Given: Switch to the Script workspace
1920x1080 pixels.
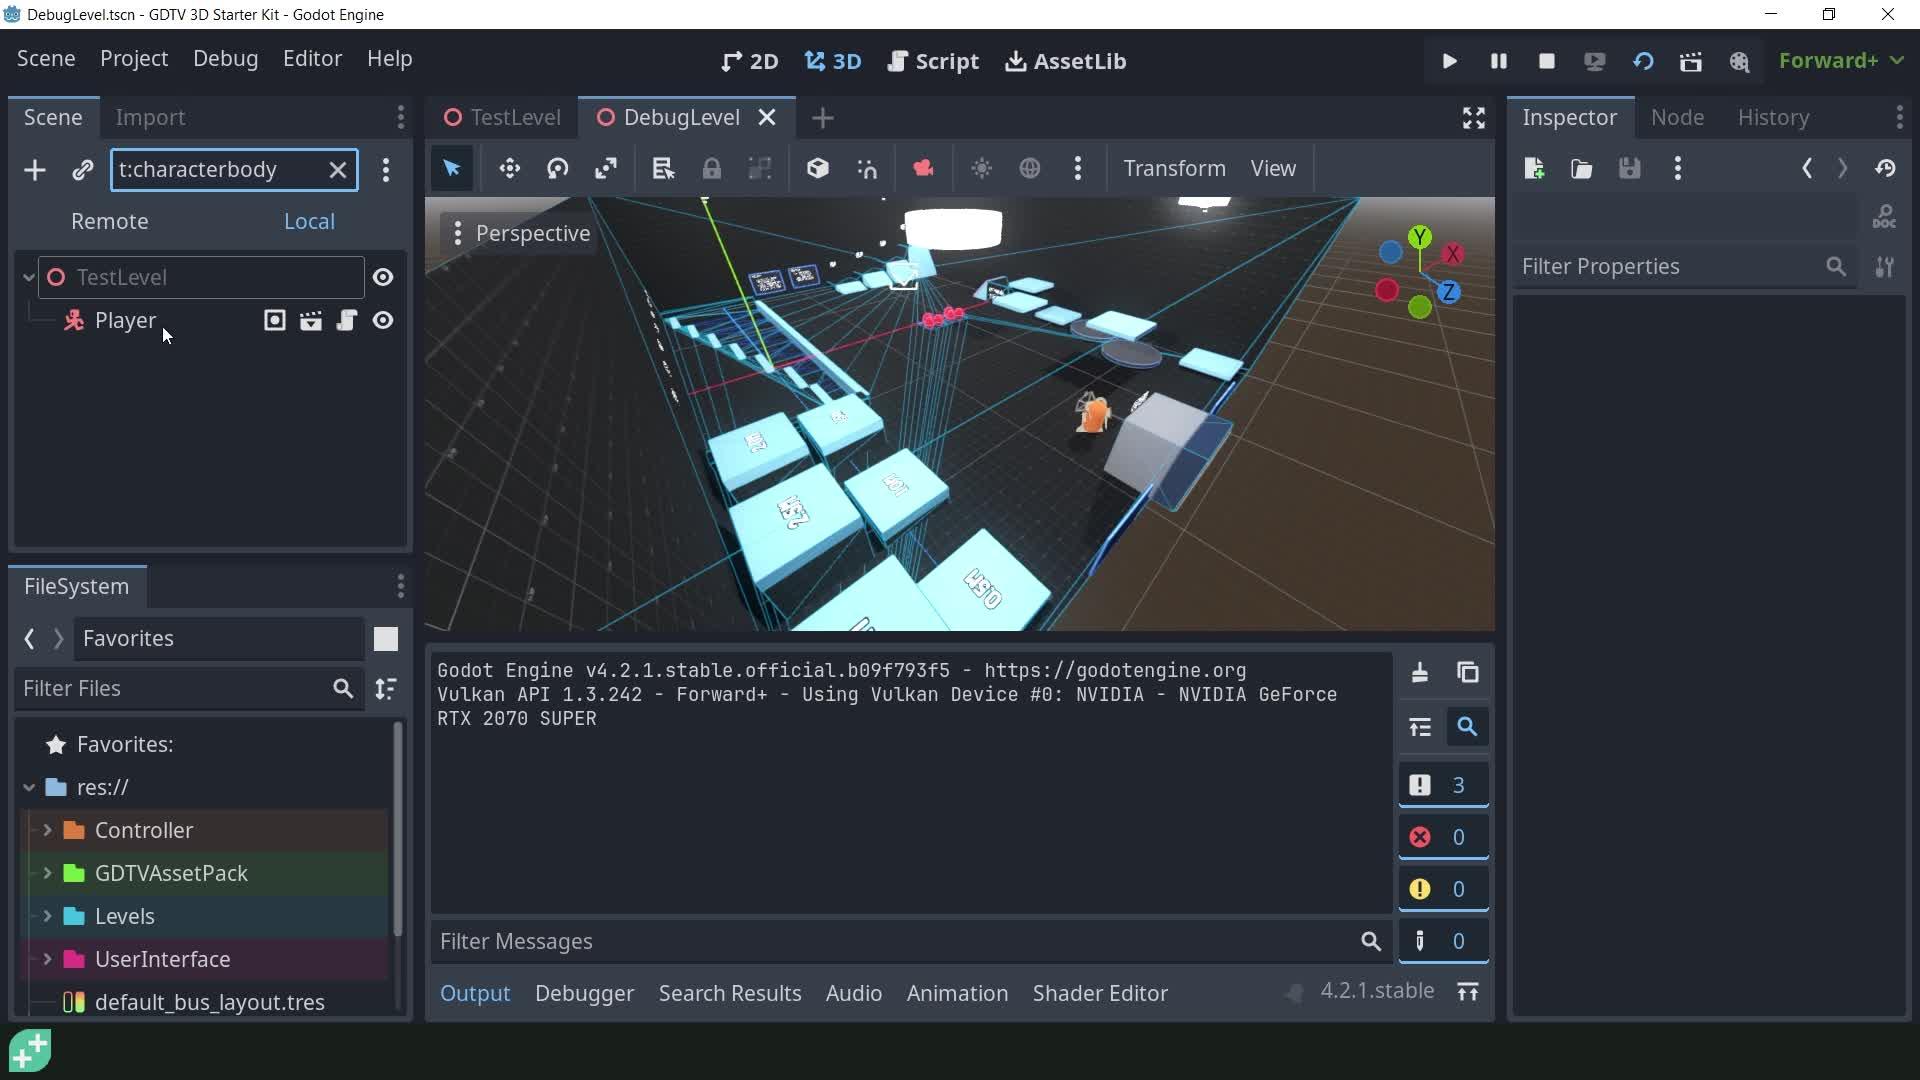Looking at the screenshot, I should (x=934, y=61).
